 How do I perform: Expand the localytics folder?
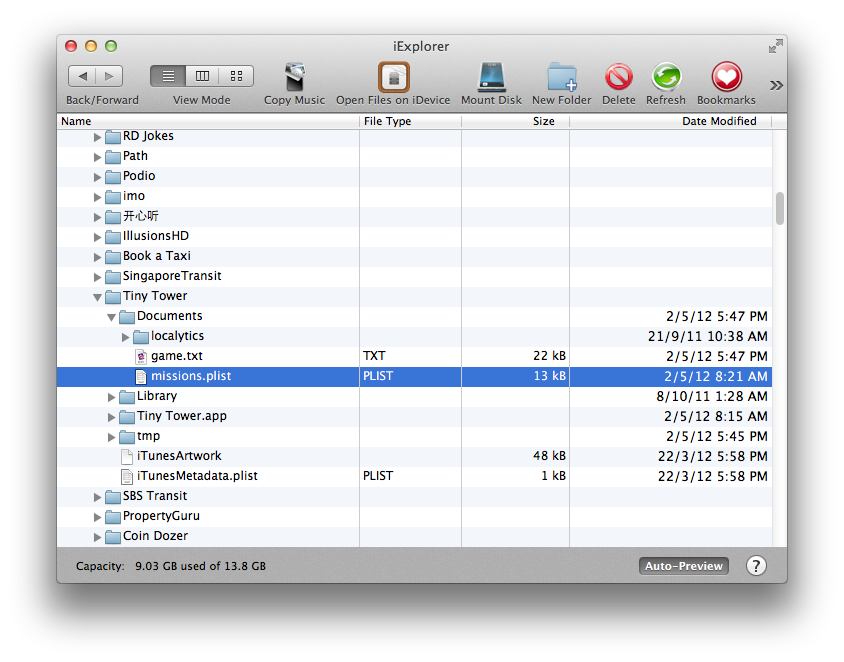(125, 337)
